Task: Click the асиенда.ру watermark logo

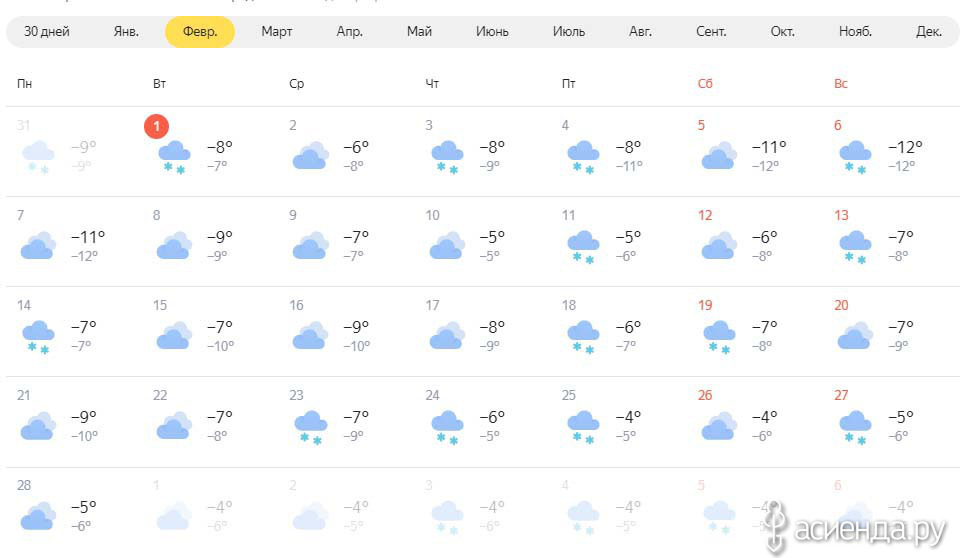Action: point(856,527)
